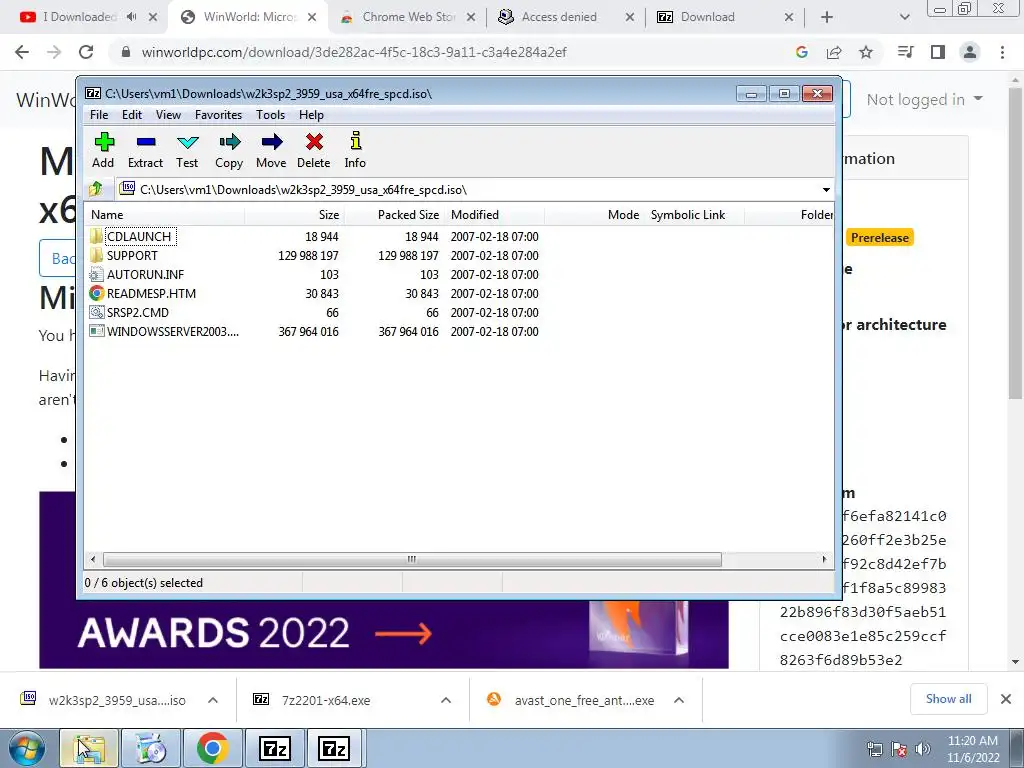Expand the 7-Zip address path dropdown

826,190
